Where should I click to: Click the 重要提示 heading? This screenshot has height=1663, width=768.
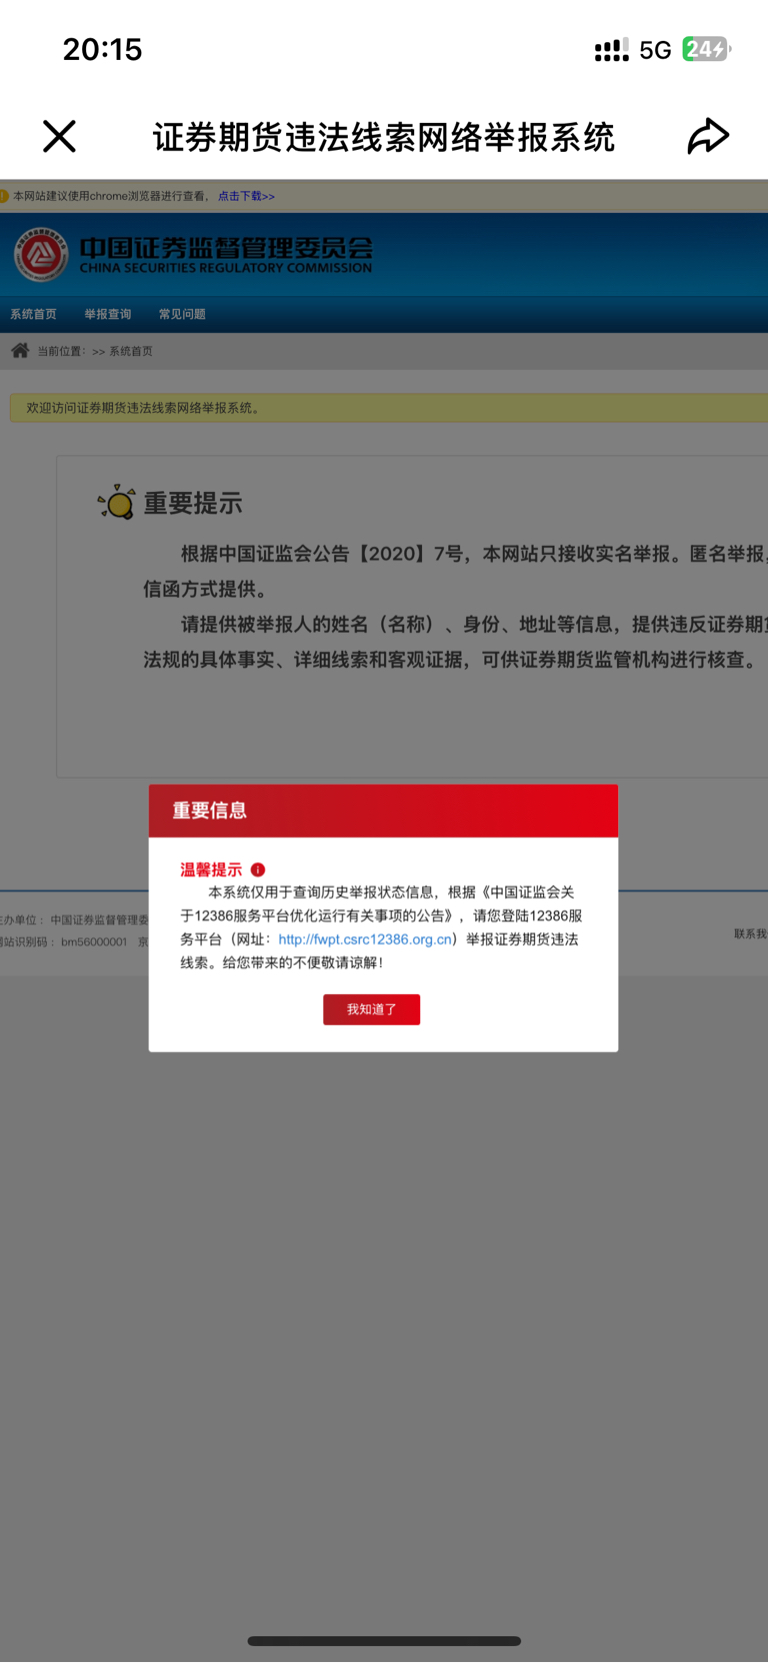193,503
